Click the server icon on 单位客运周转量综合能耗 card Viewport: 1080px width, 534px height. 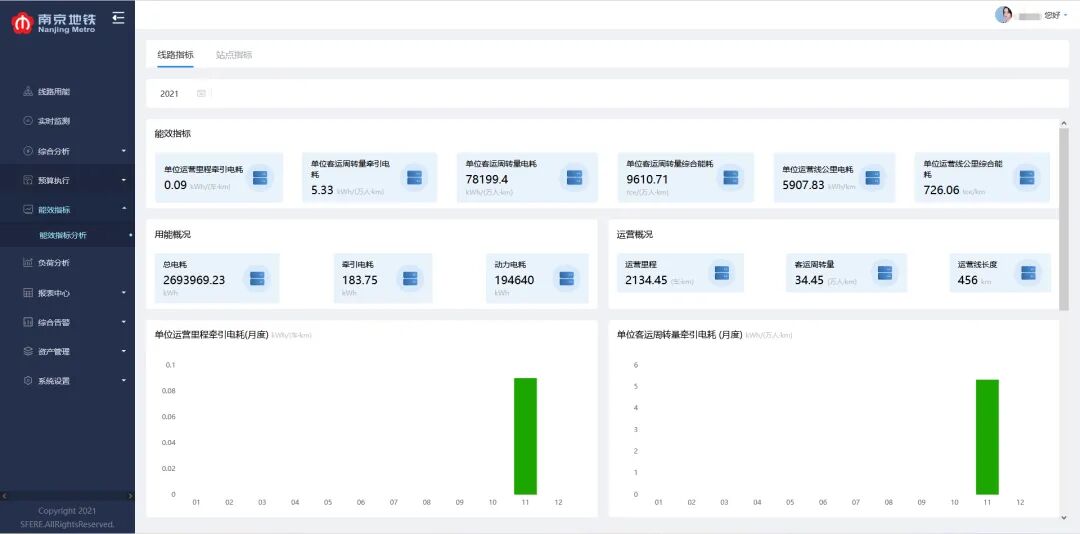click(731, 178)
